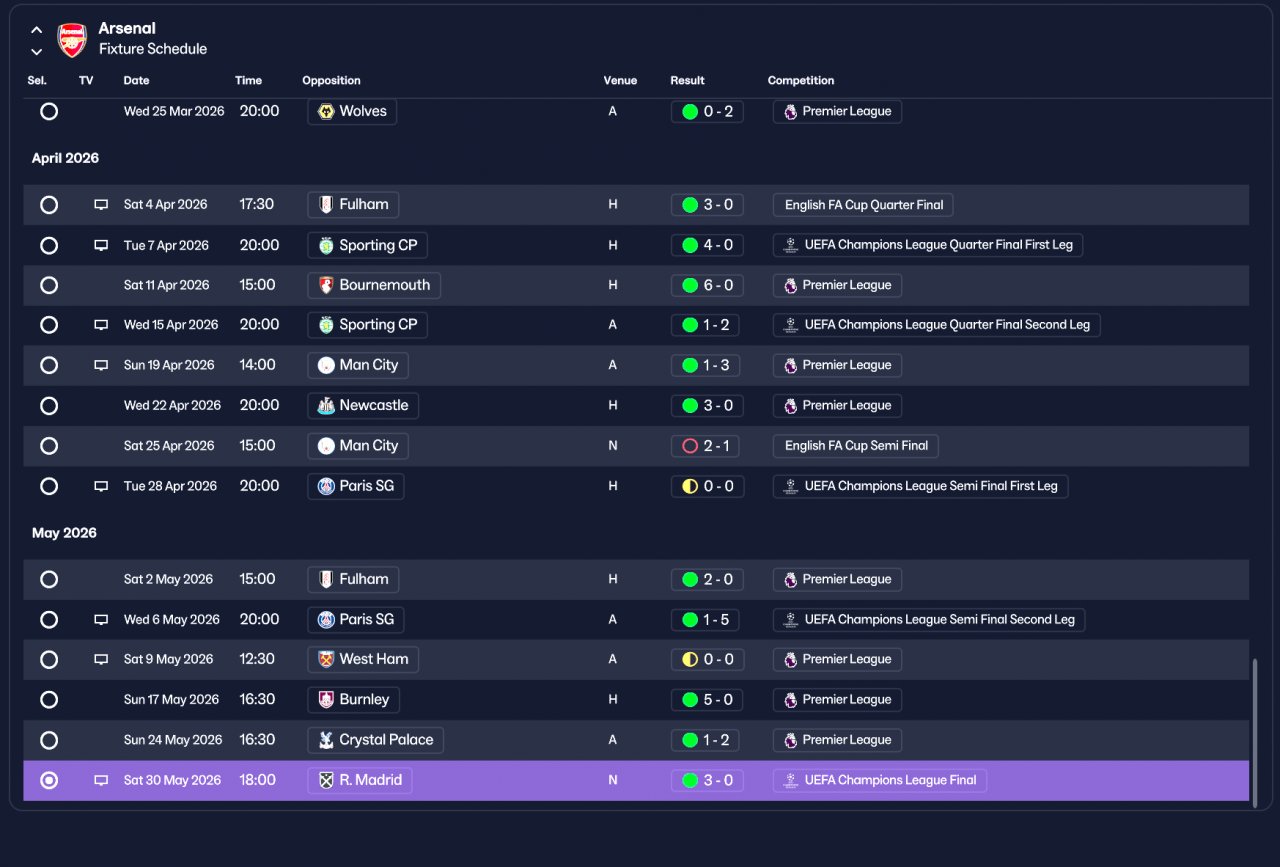Click TV icon for West Ham match
The width and height of the screenshot is (1280, 867).
click(101, 660)
